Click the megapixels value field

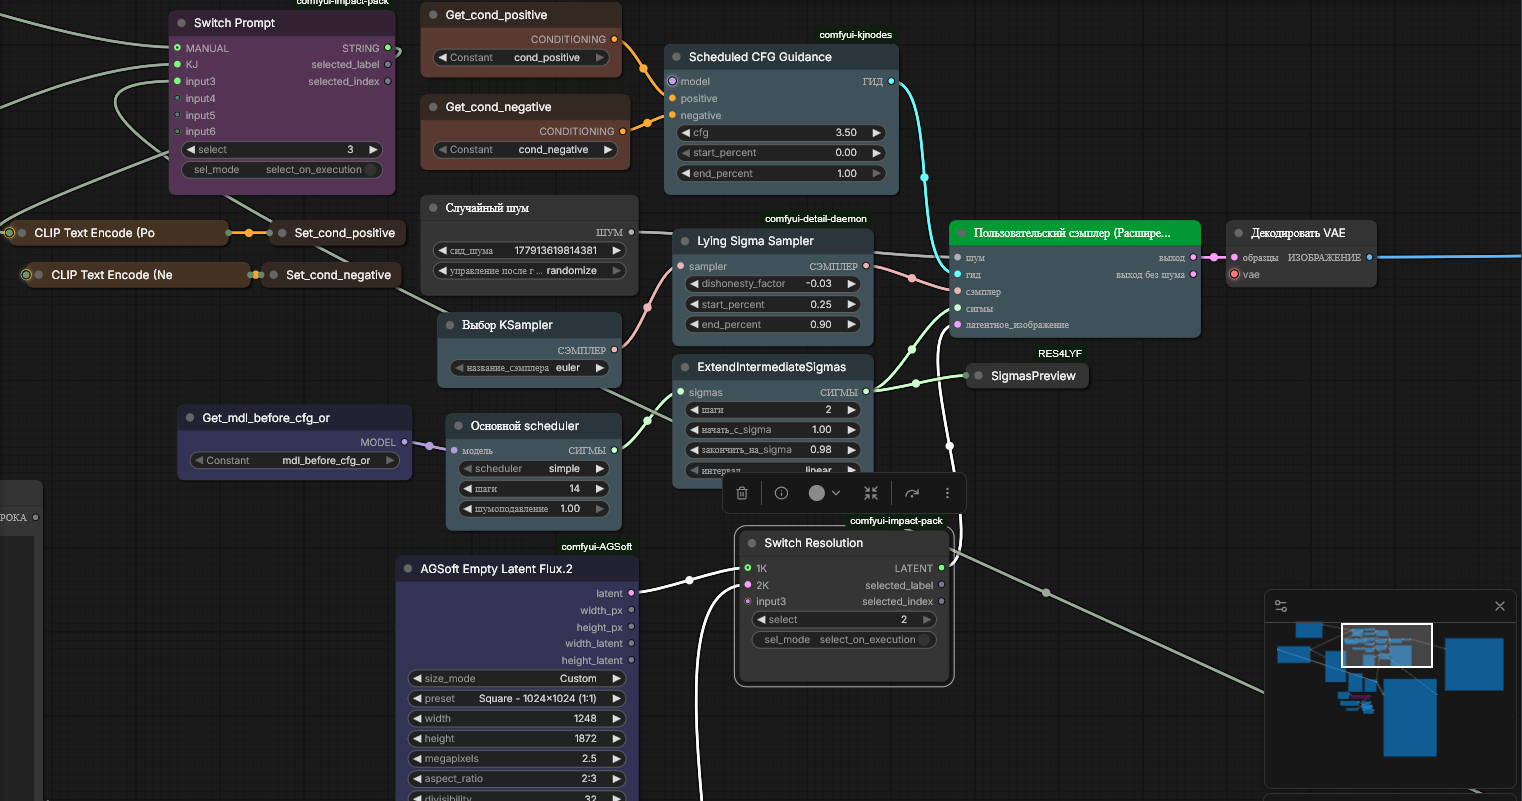pyautogui.click(x=517, y=759)
